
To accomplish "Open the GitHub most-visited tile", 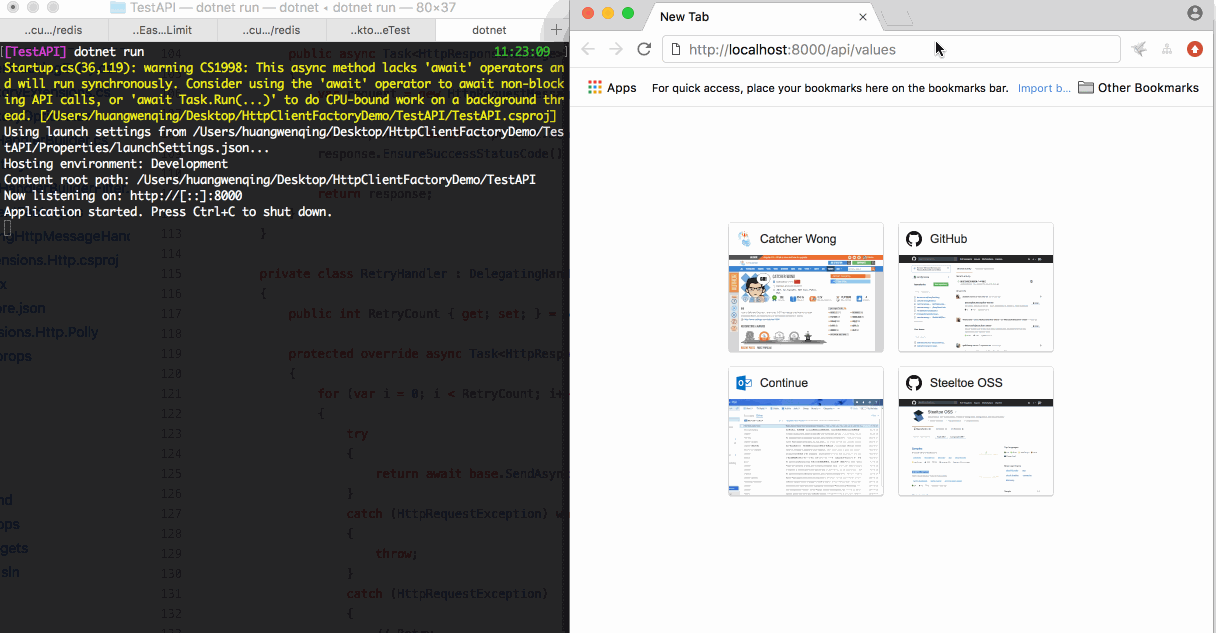I will tap(976, 287).
